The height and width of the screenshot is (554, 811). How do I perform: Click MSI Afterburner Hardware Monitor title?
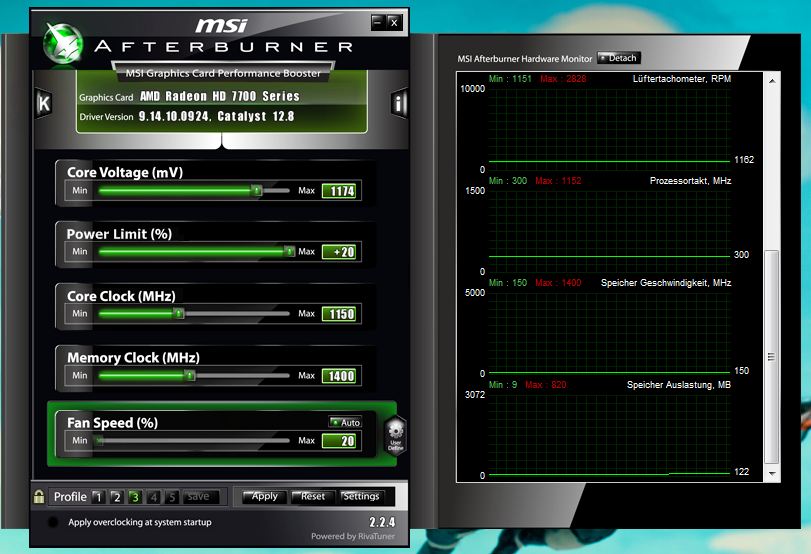524,59
